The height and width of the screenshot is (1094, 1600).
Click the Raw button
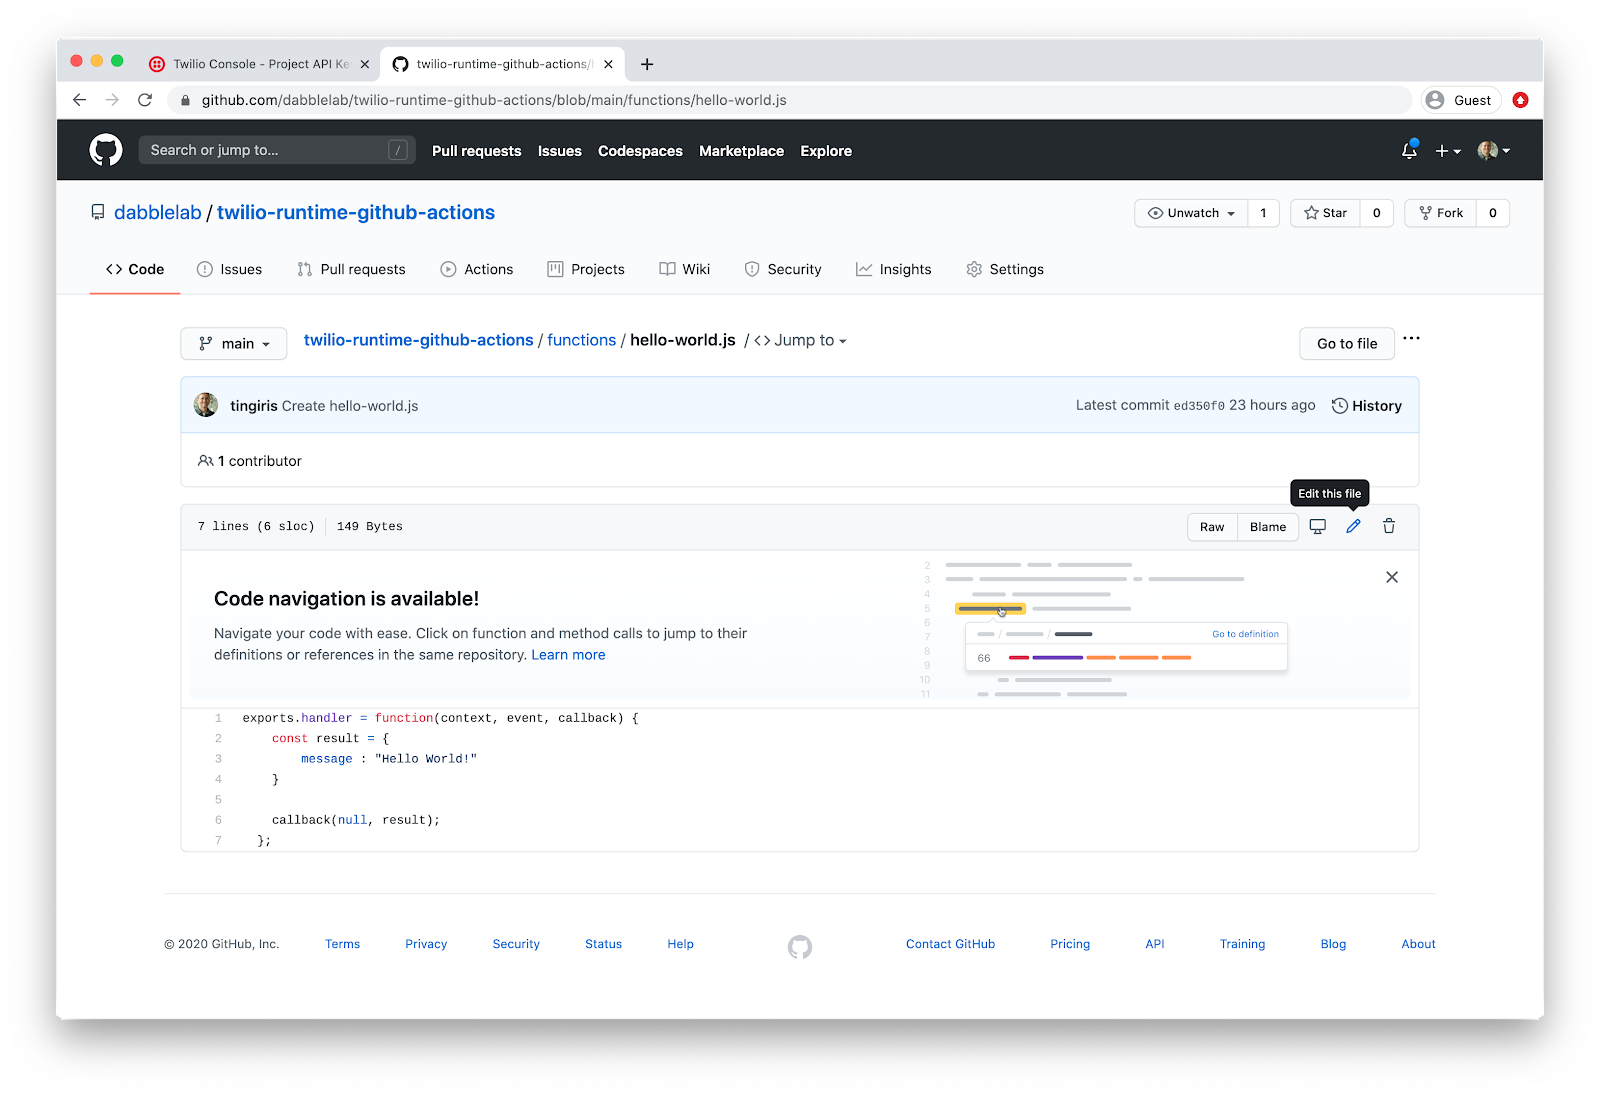(1212, 527)
